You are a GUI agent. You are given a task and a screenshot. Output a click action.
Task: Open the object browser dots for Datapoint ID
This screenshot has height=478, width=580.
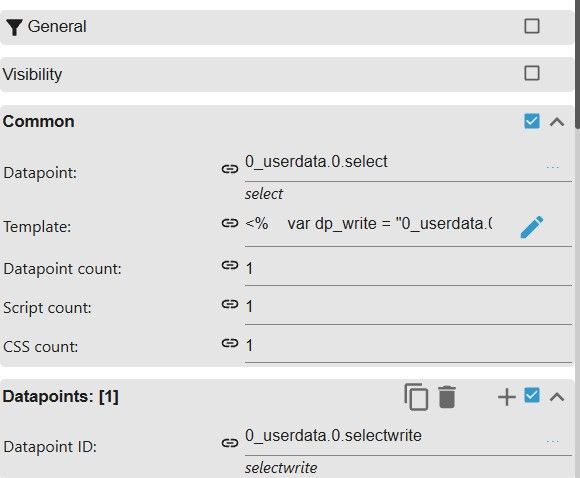pos(552,441)
